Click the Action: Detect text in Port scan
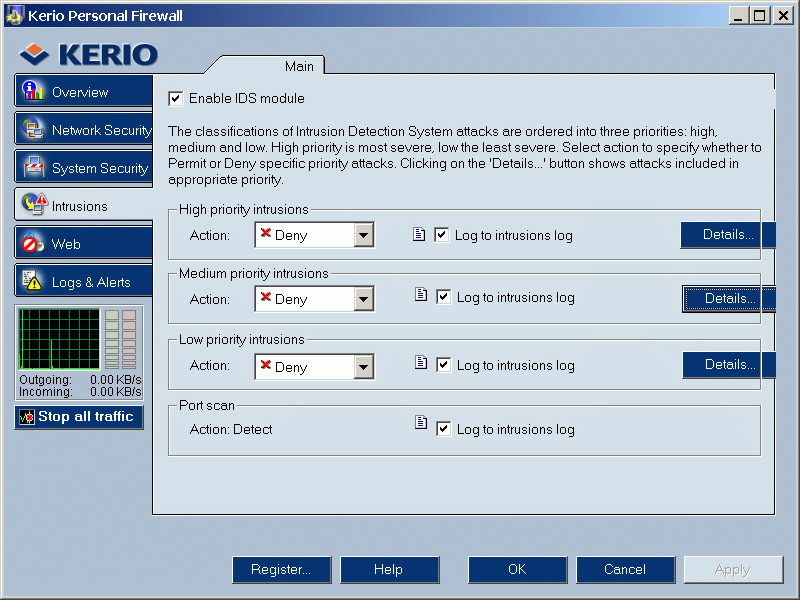The image size is (800, 600). [231, 430]
